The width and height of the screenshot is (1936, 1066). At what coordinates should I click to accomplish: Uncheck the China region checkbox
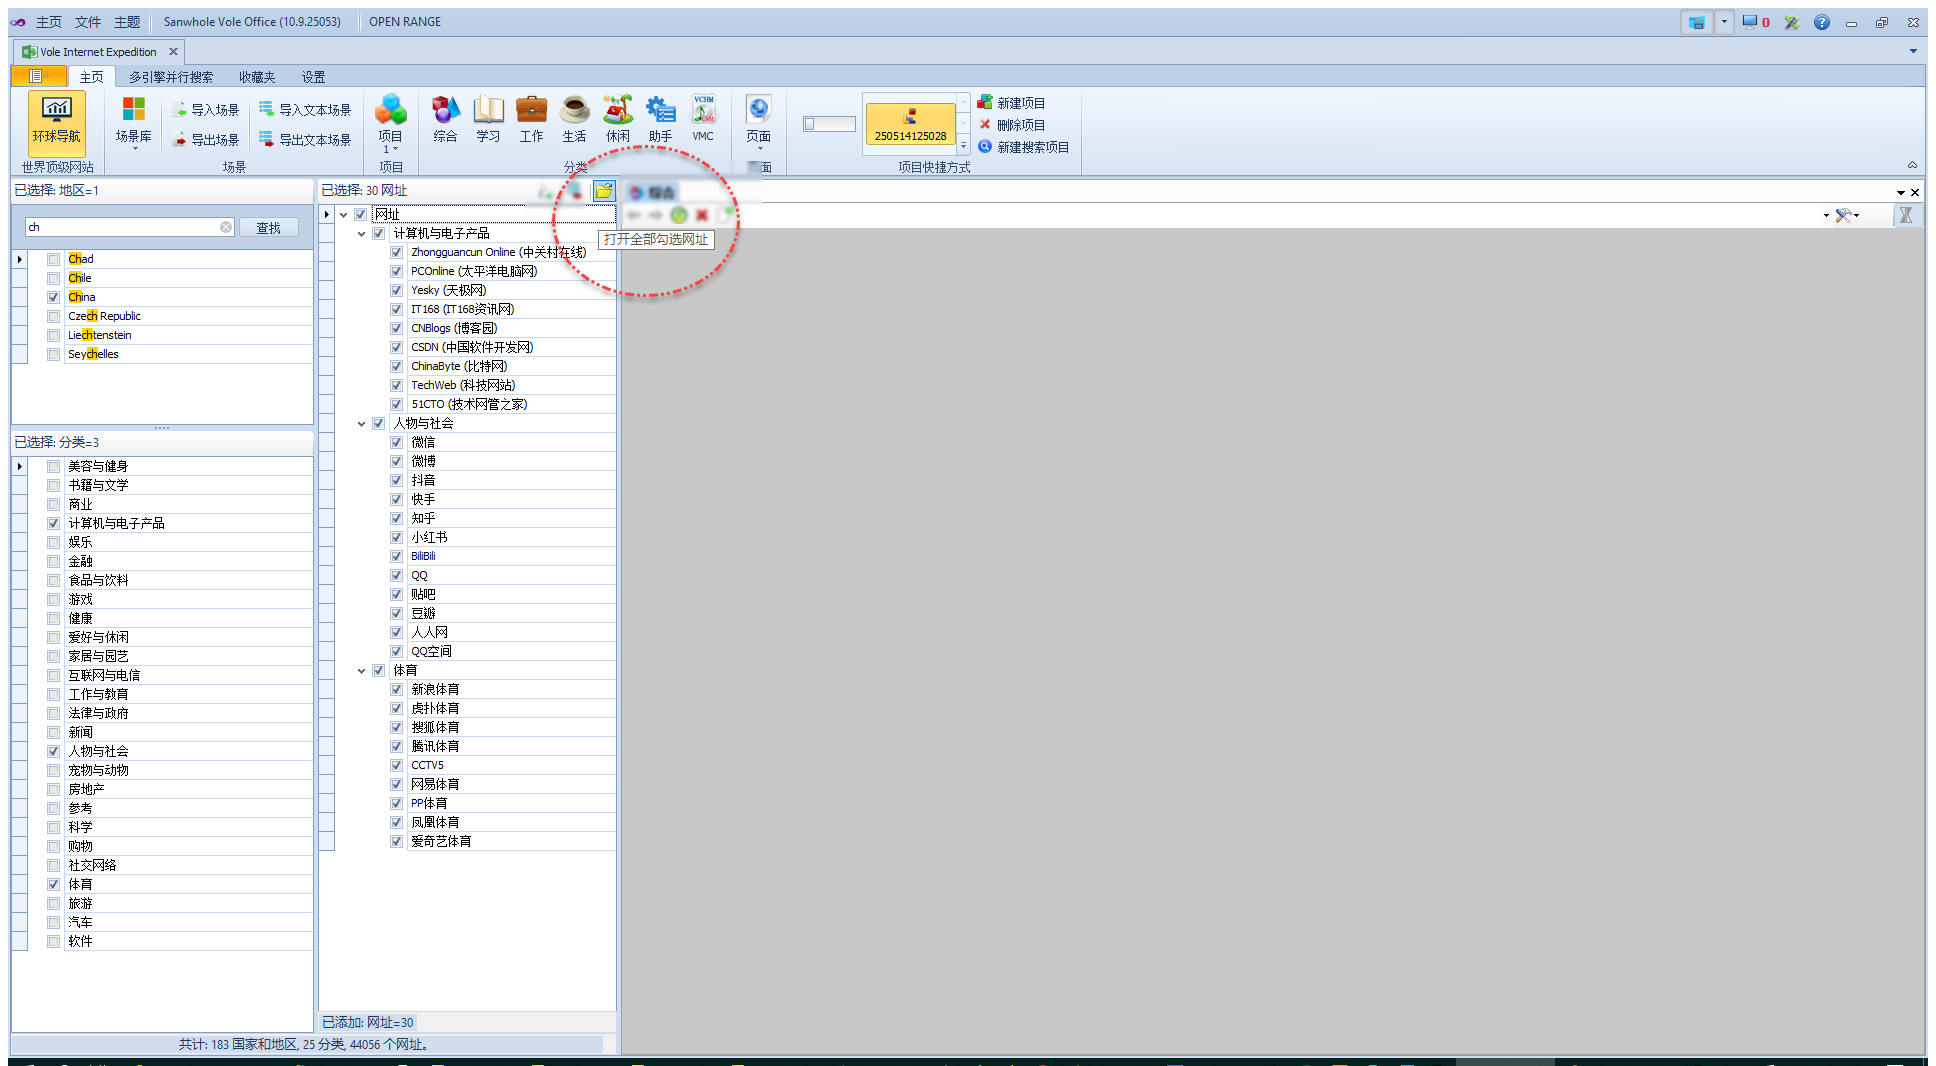(54, 297)
